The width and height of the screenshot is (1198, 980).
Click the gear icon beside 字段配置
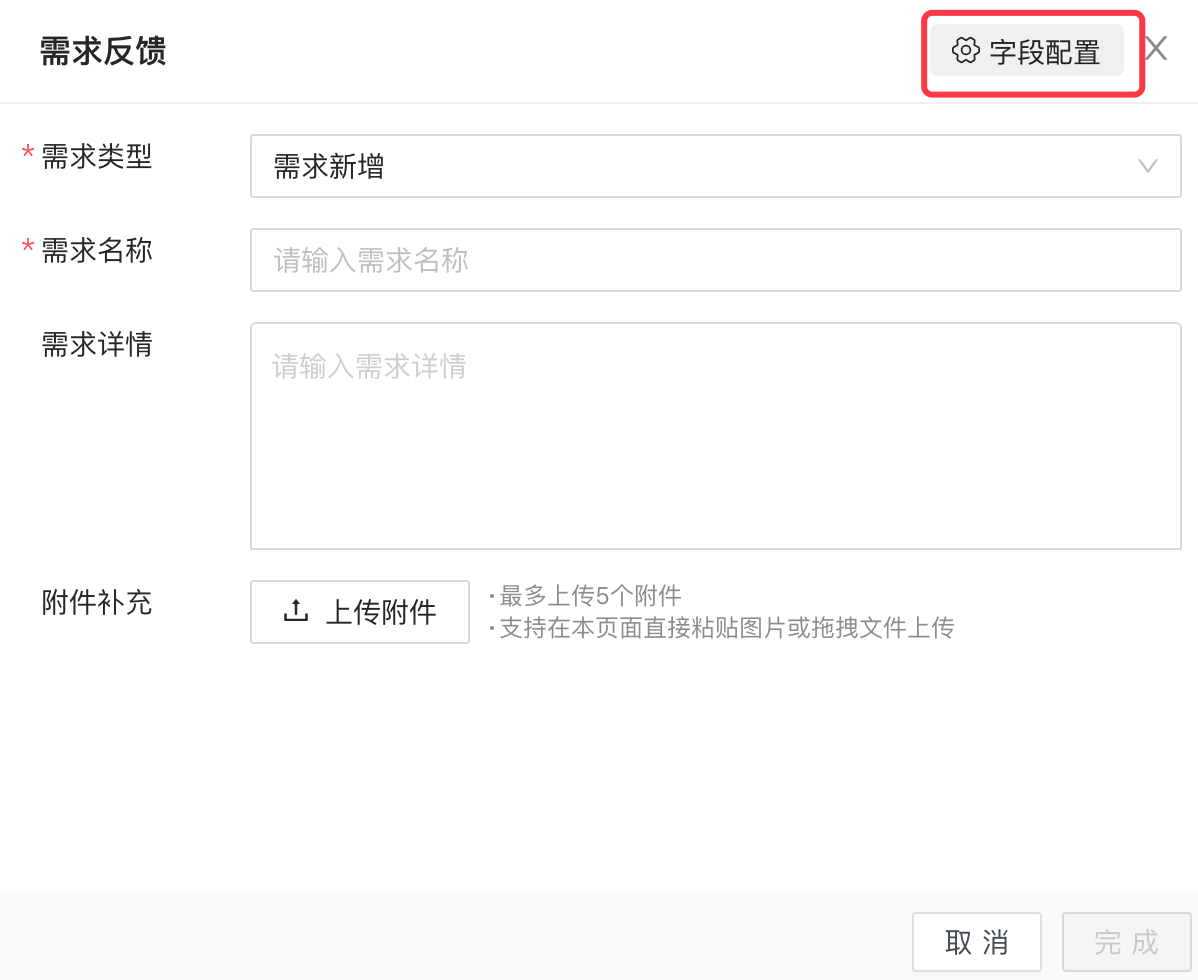(x=965, y=51)
